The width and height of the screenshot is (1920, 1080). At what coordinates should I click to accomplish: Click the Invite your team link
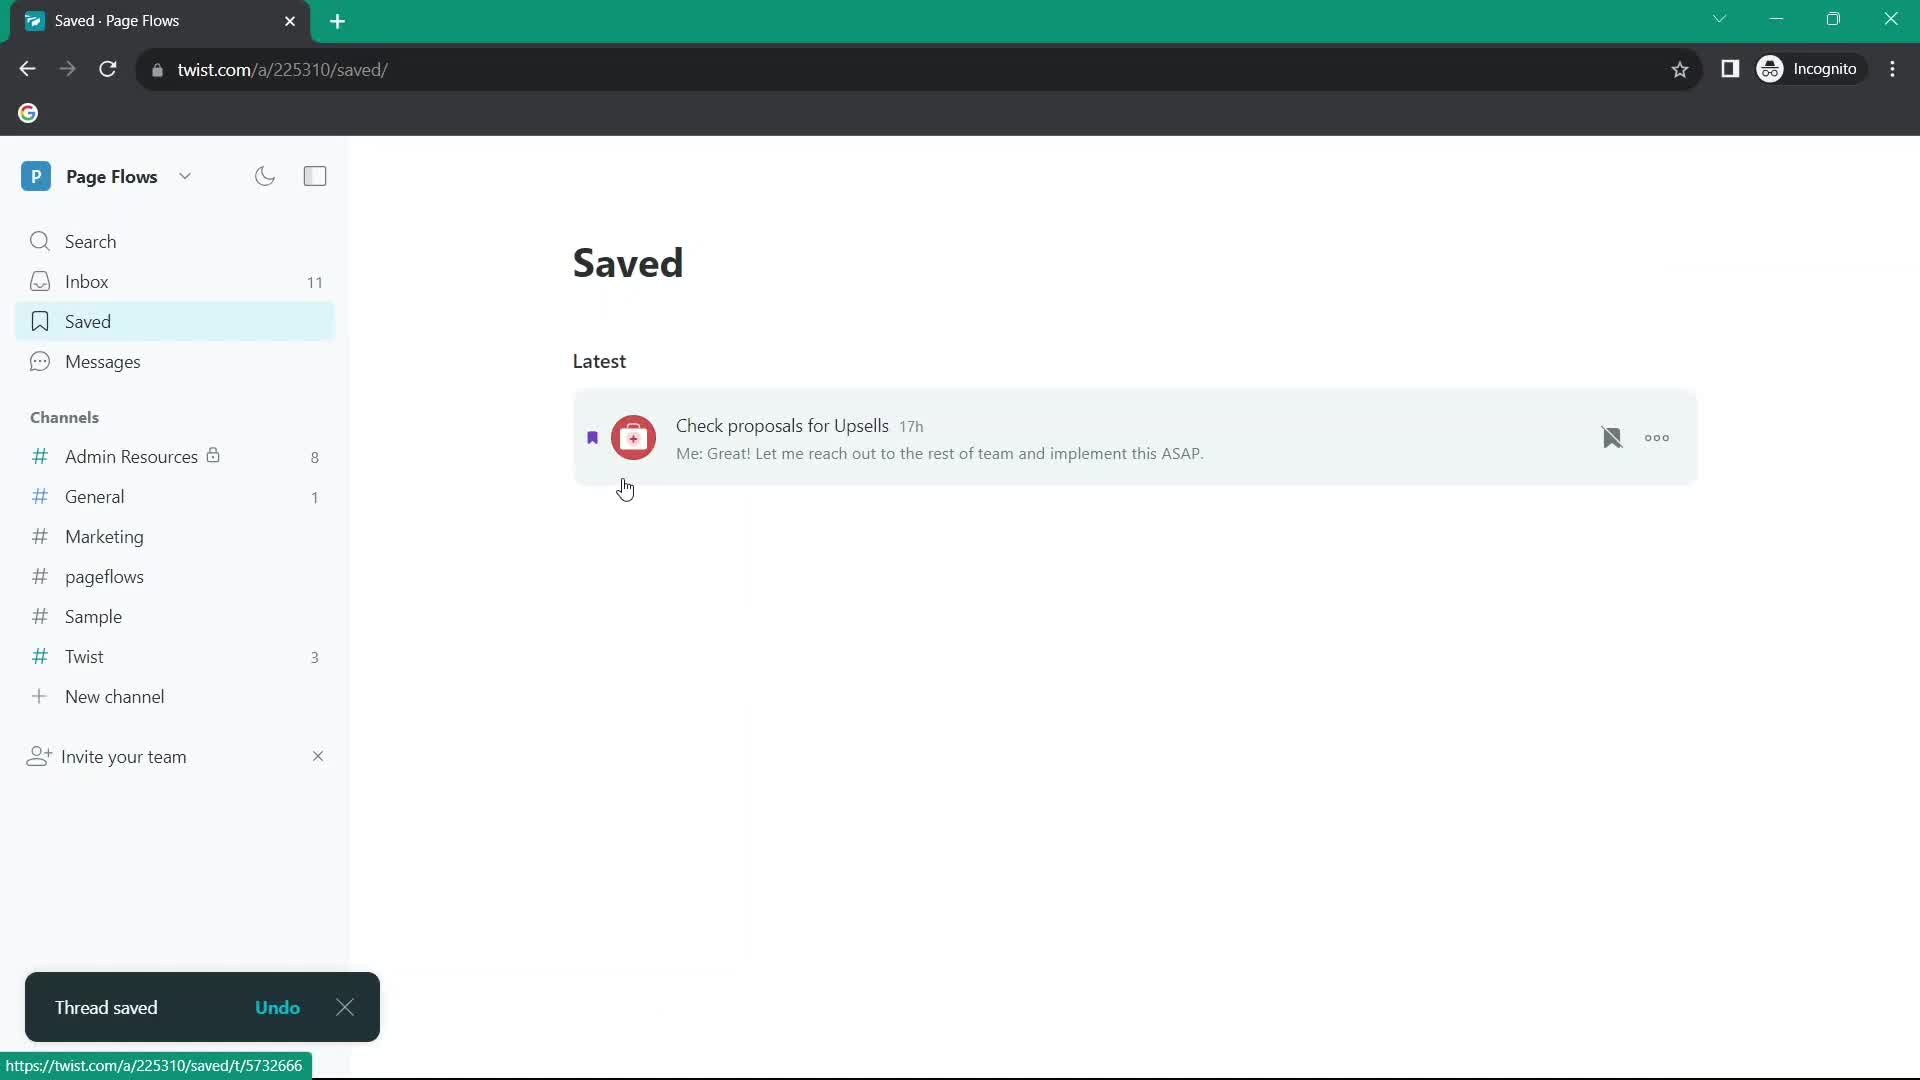[x=124, y=756]
